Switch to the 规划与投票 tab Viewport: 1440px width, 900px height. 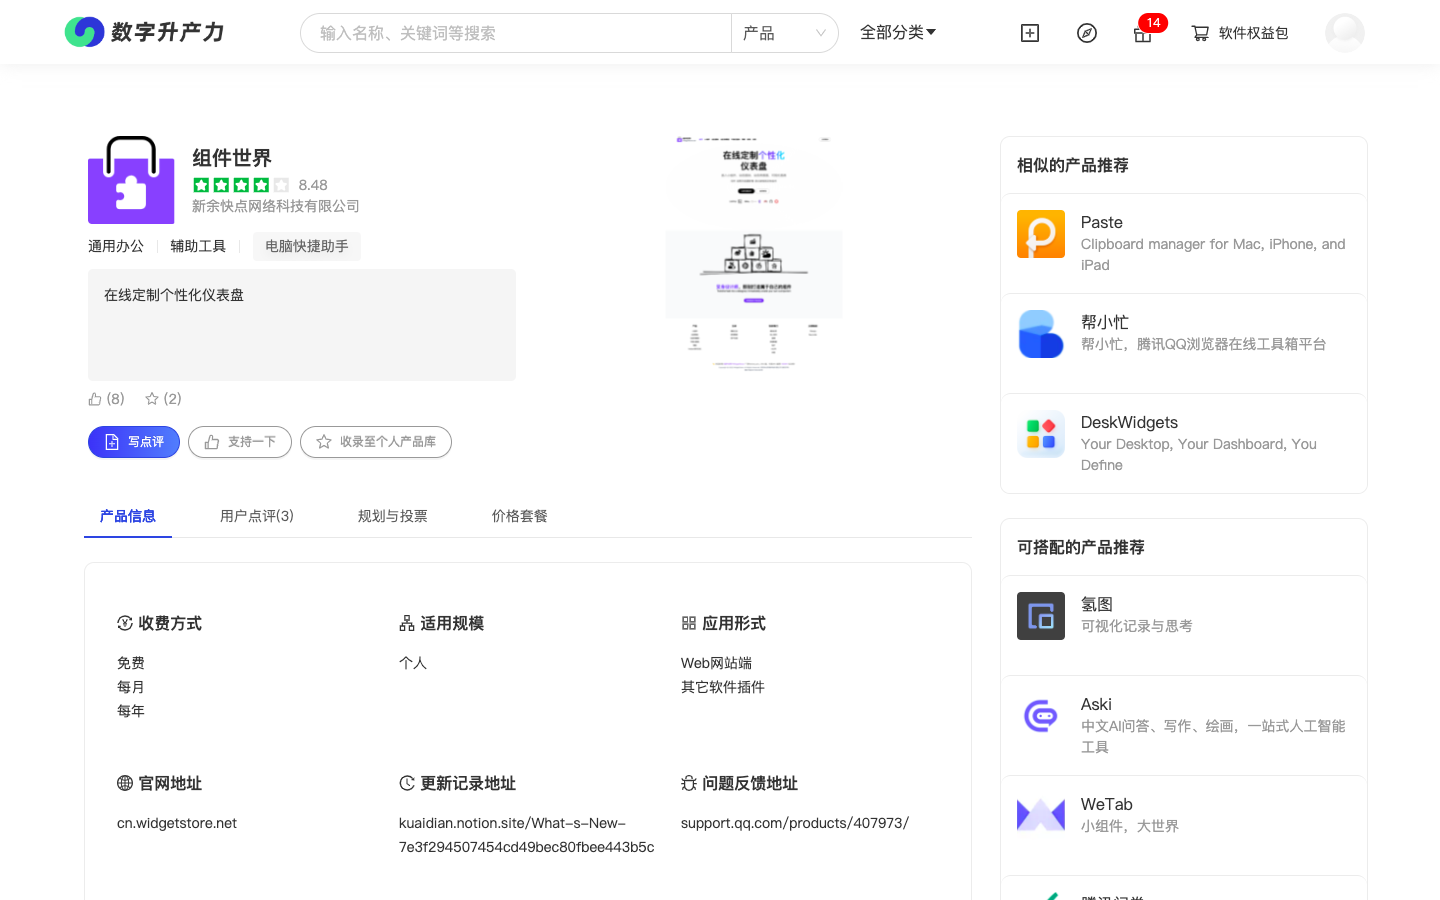pyautogui.click(x=393, y=516)
